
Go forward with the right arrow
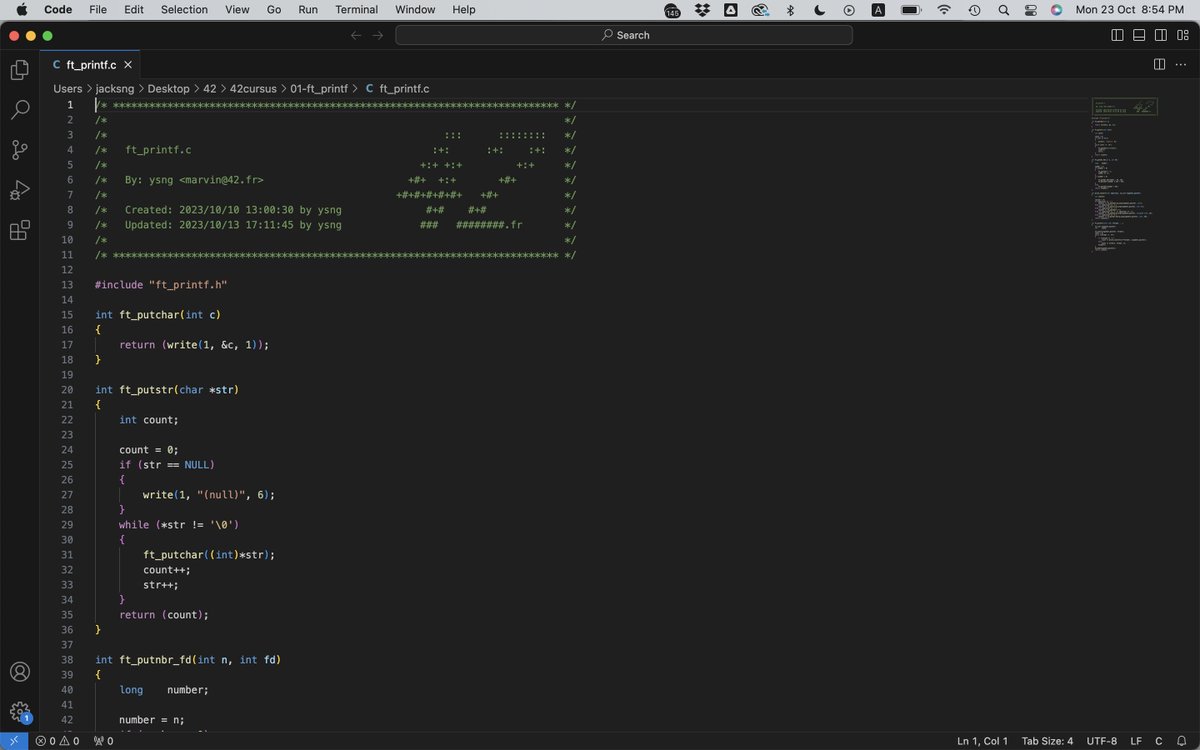[378, 35]
